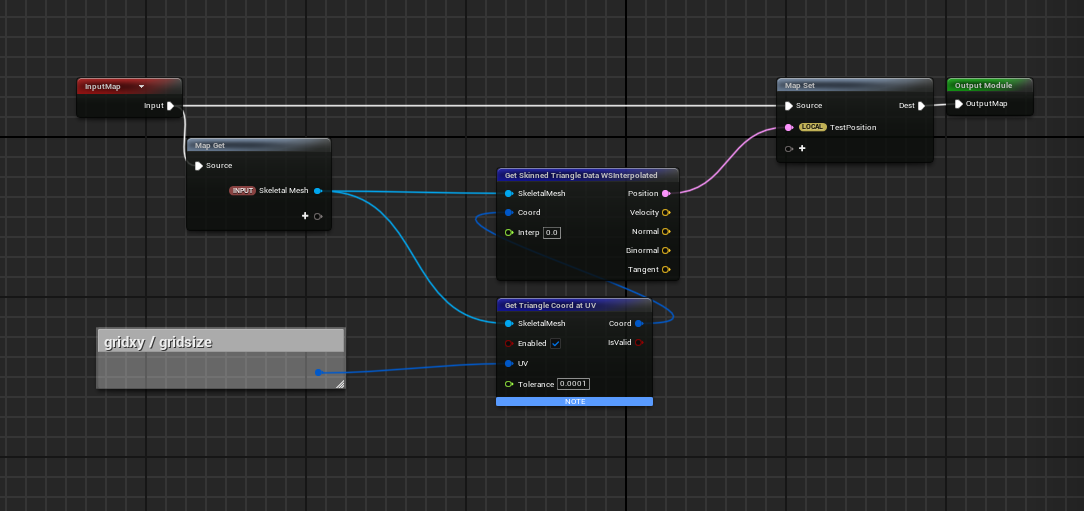Click the blue NOTE bar on the node

point(574,401)
